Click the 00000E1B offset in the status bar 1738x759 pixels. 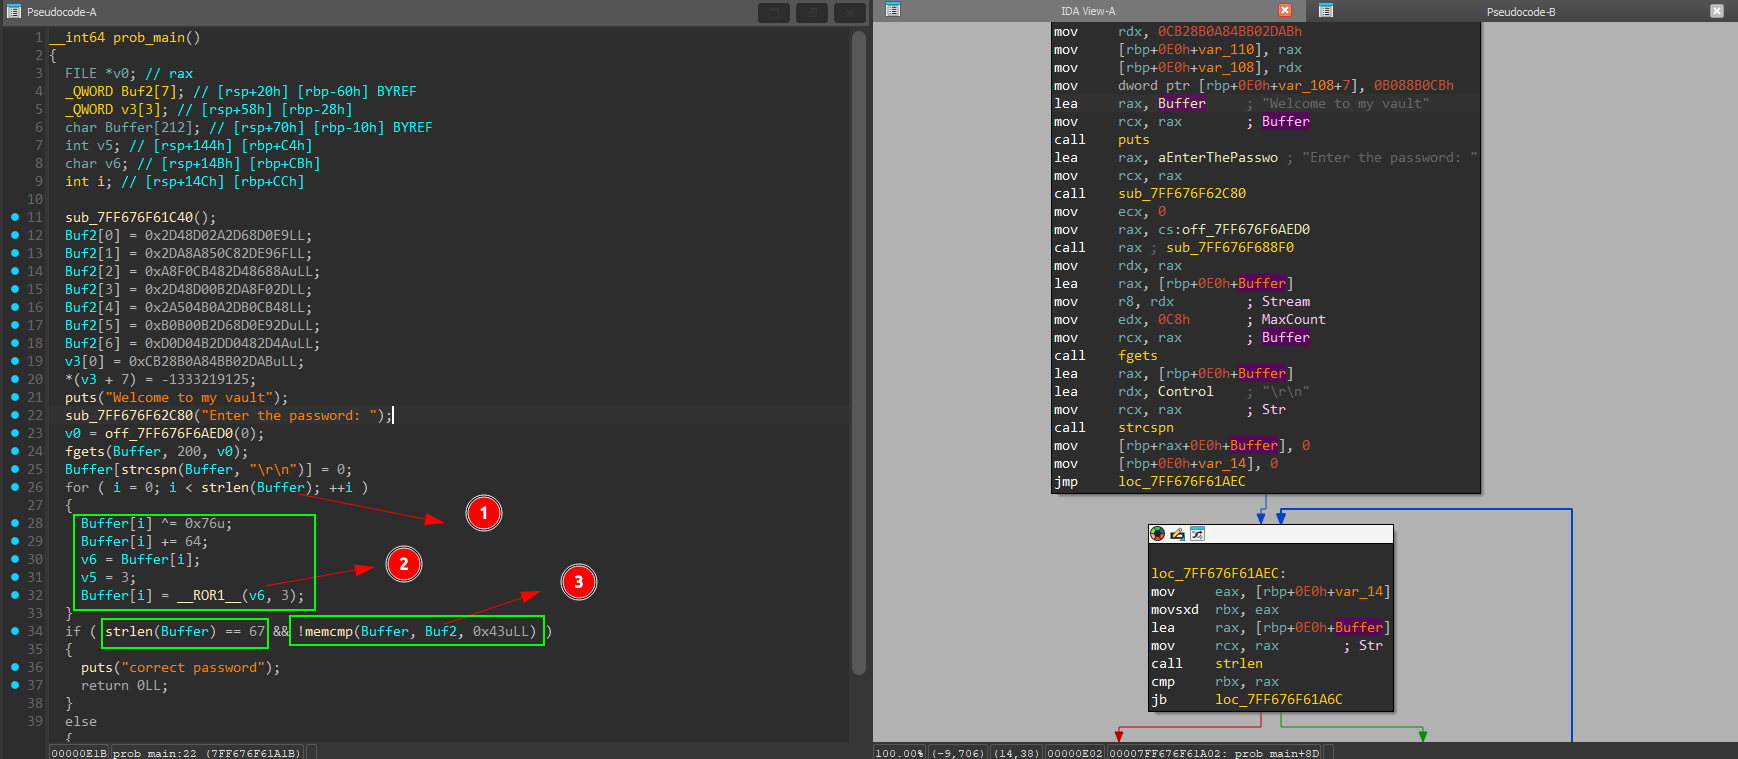pos(79,753)
